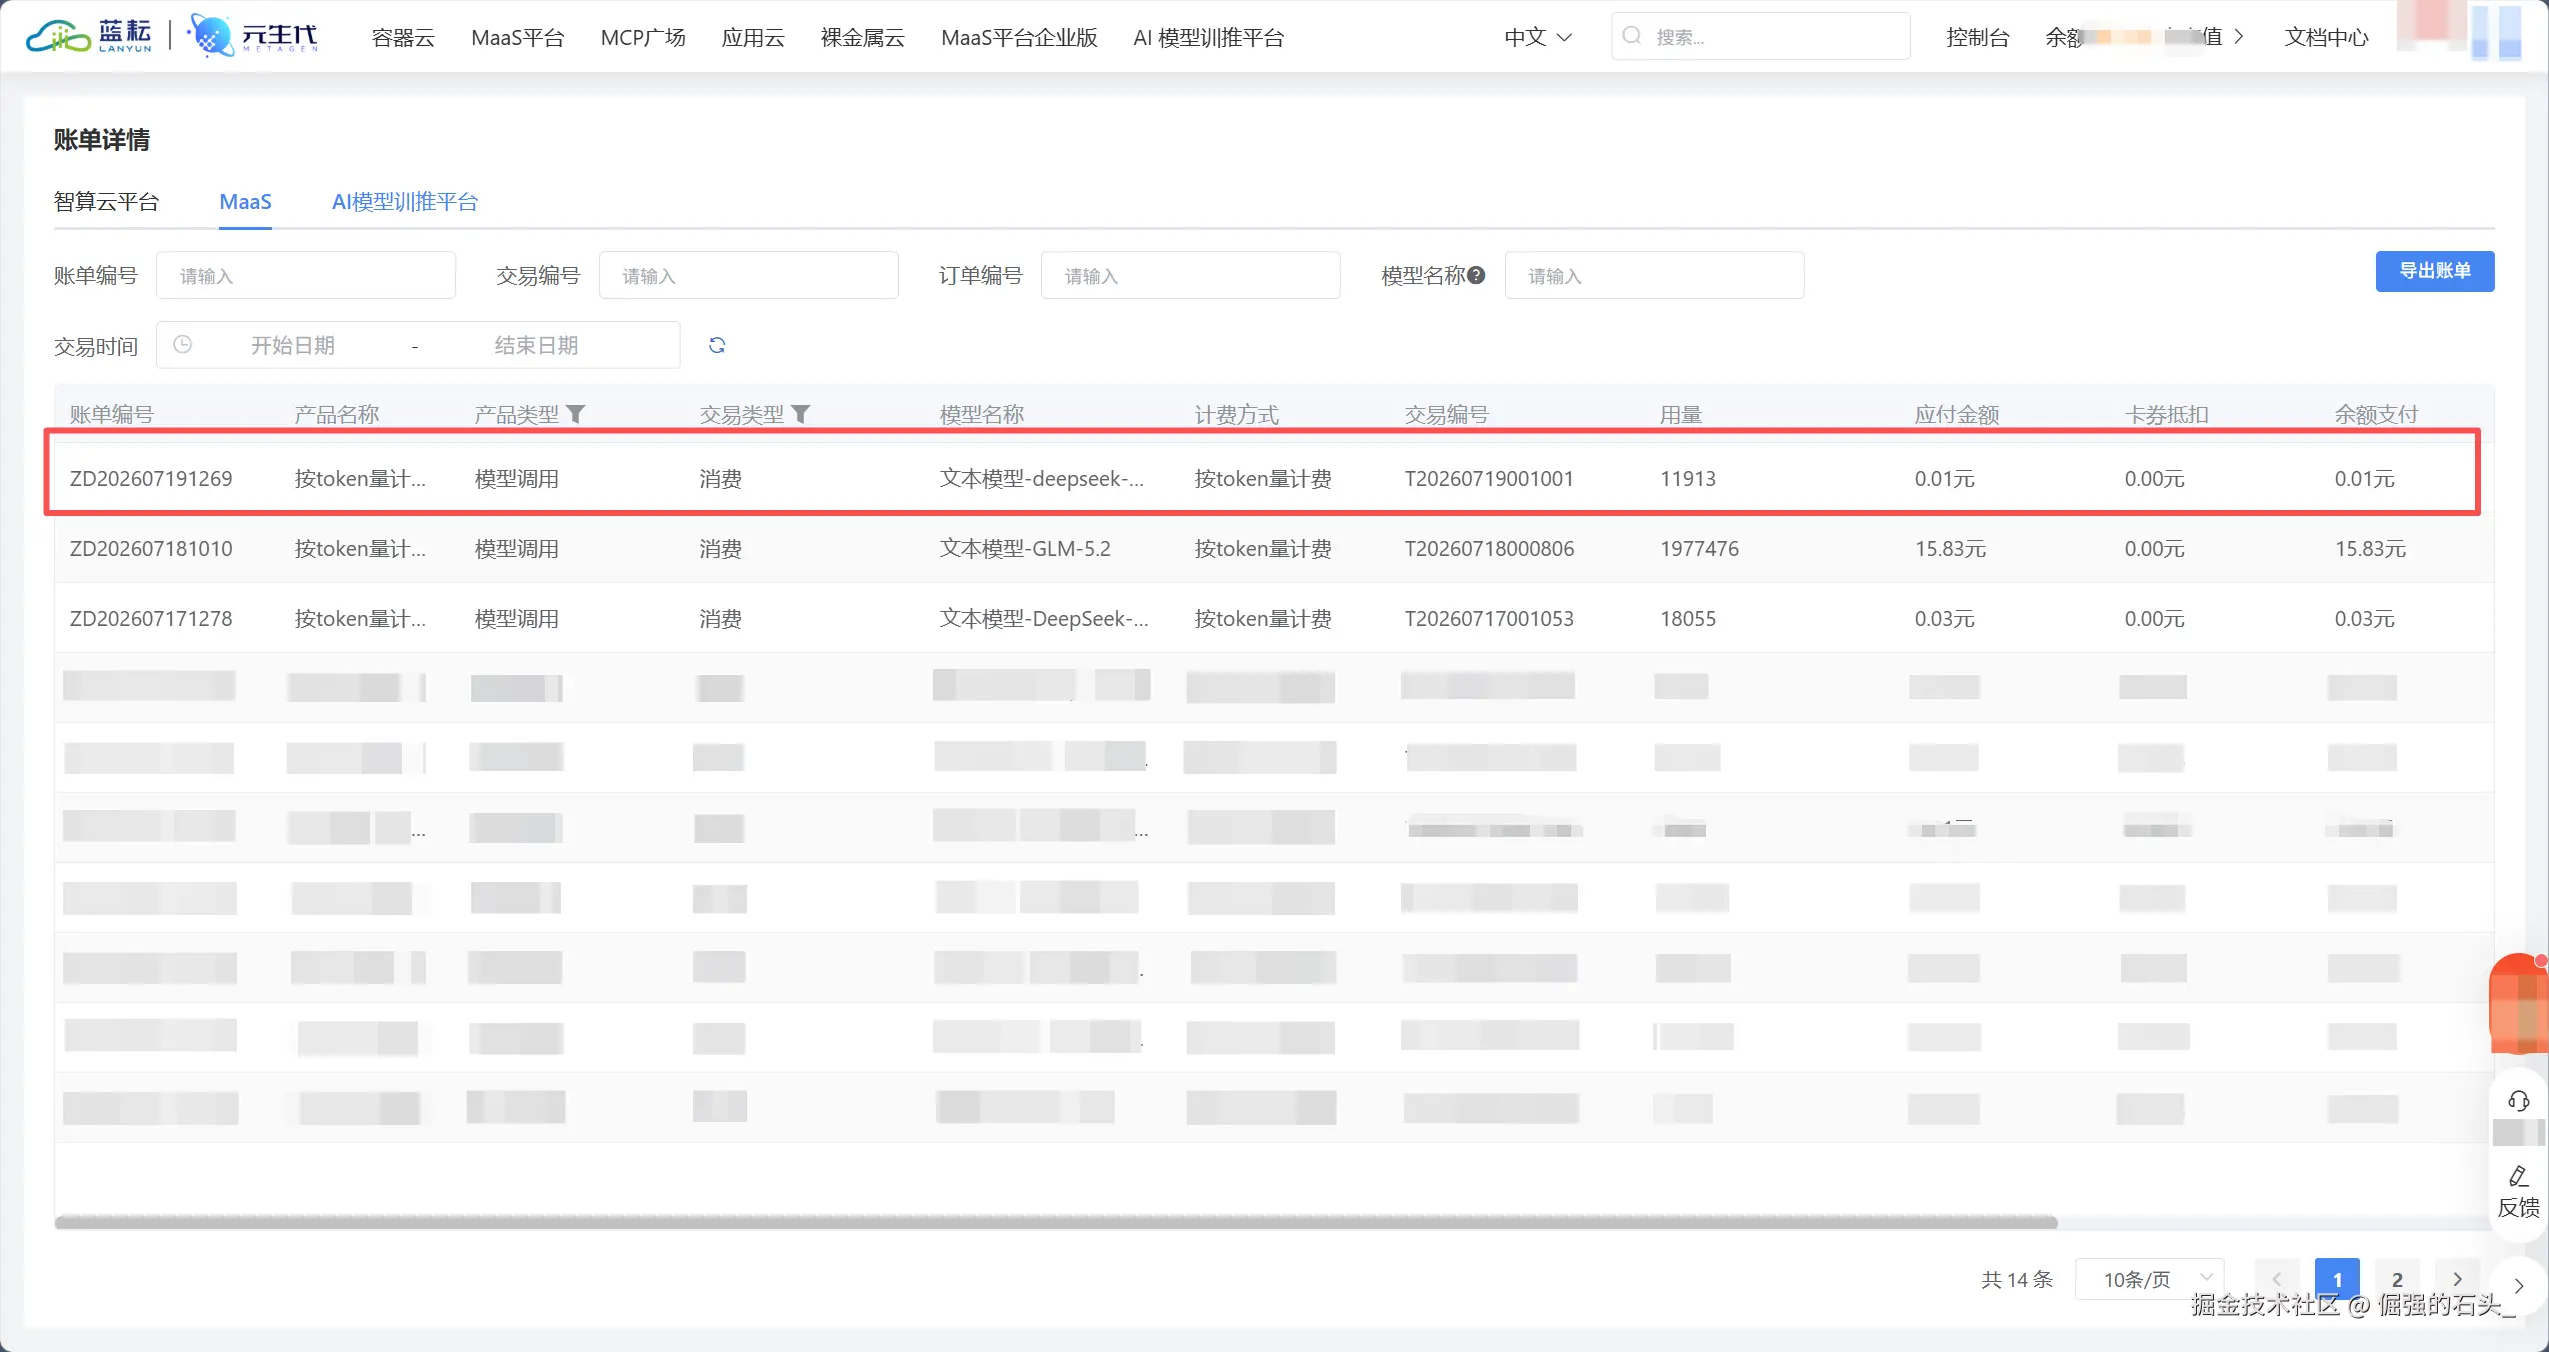
Task: Click the balance recharge chevron arrow
Action: pos(2239,37)
